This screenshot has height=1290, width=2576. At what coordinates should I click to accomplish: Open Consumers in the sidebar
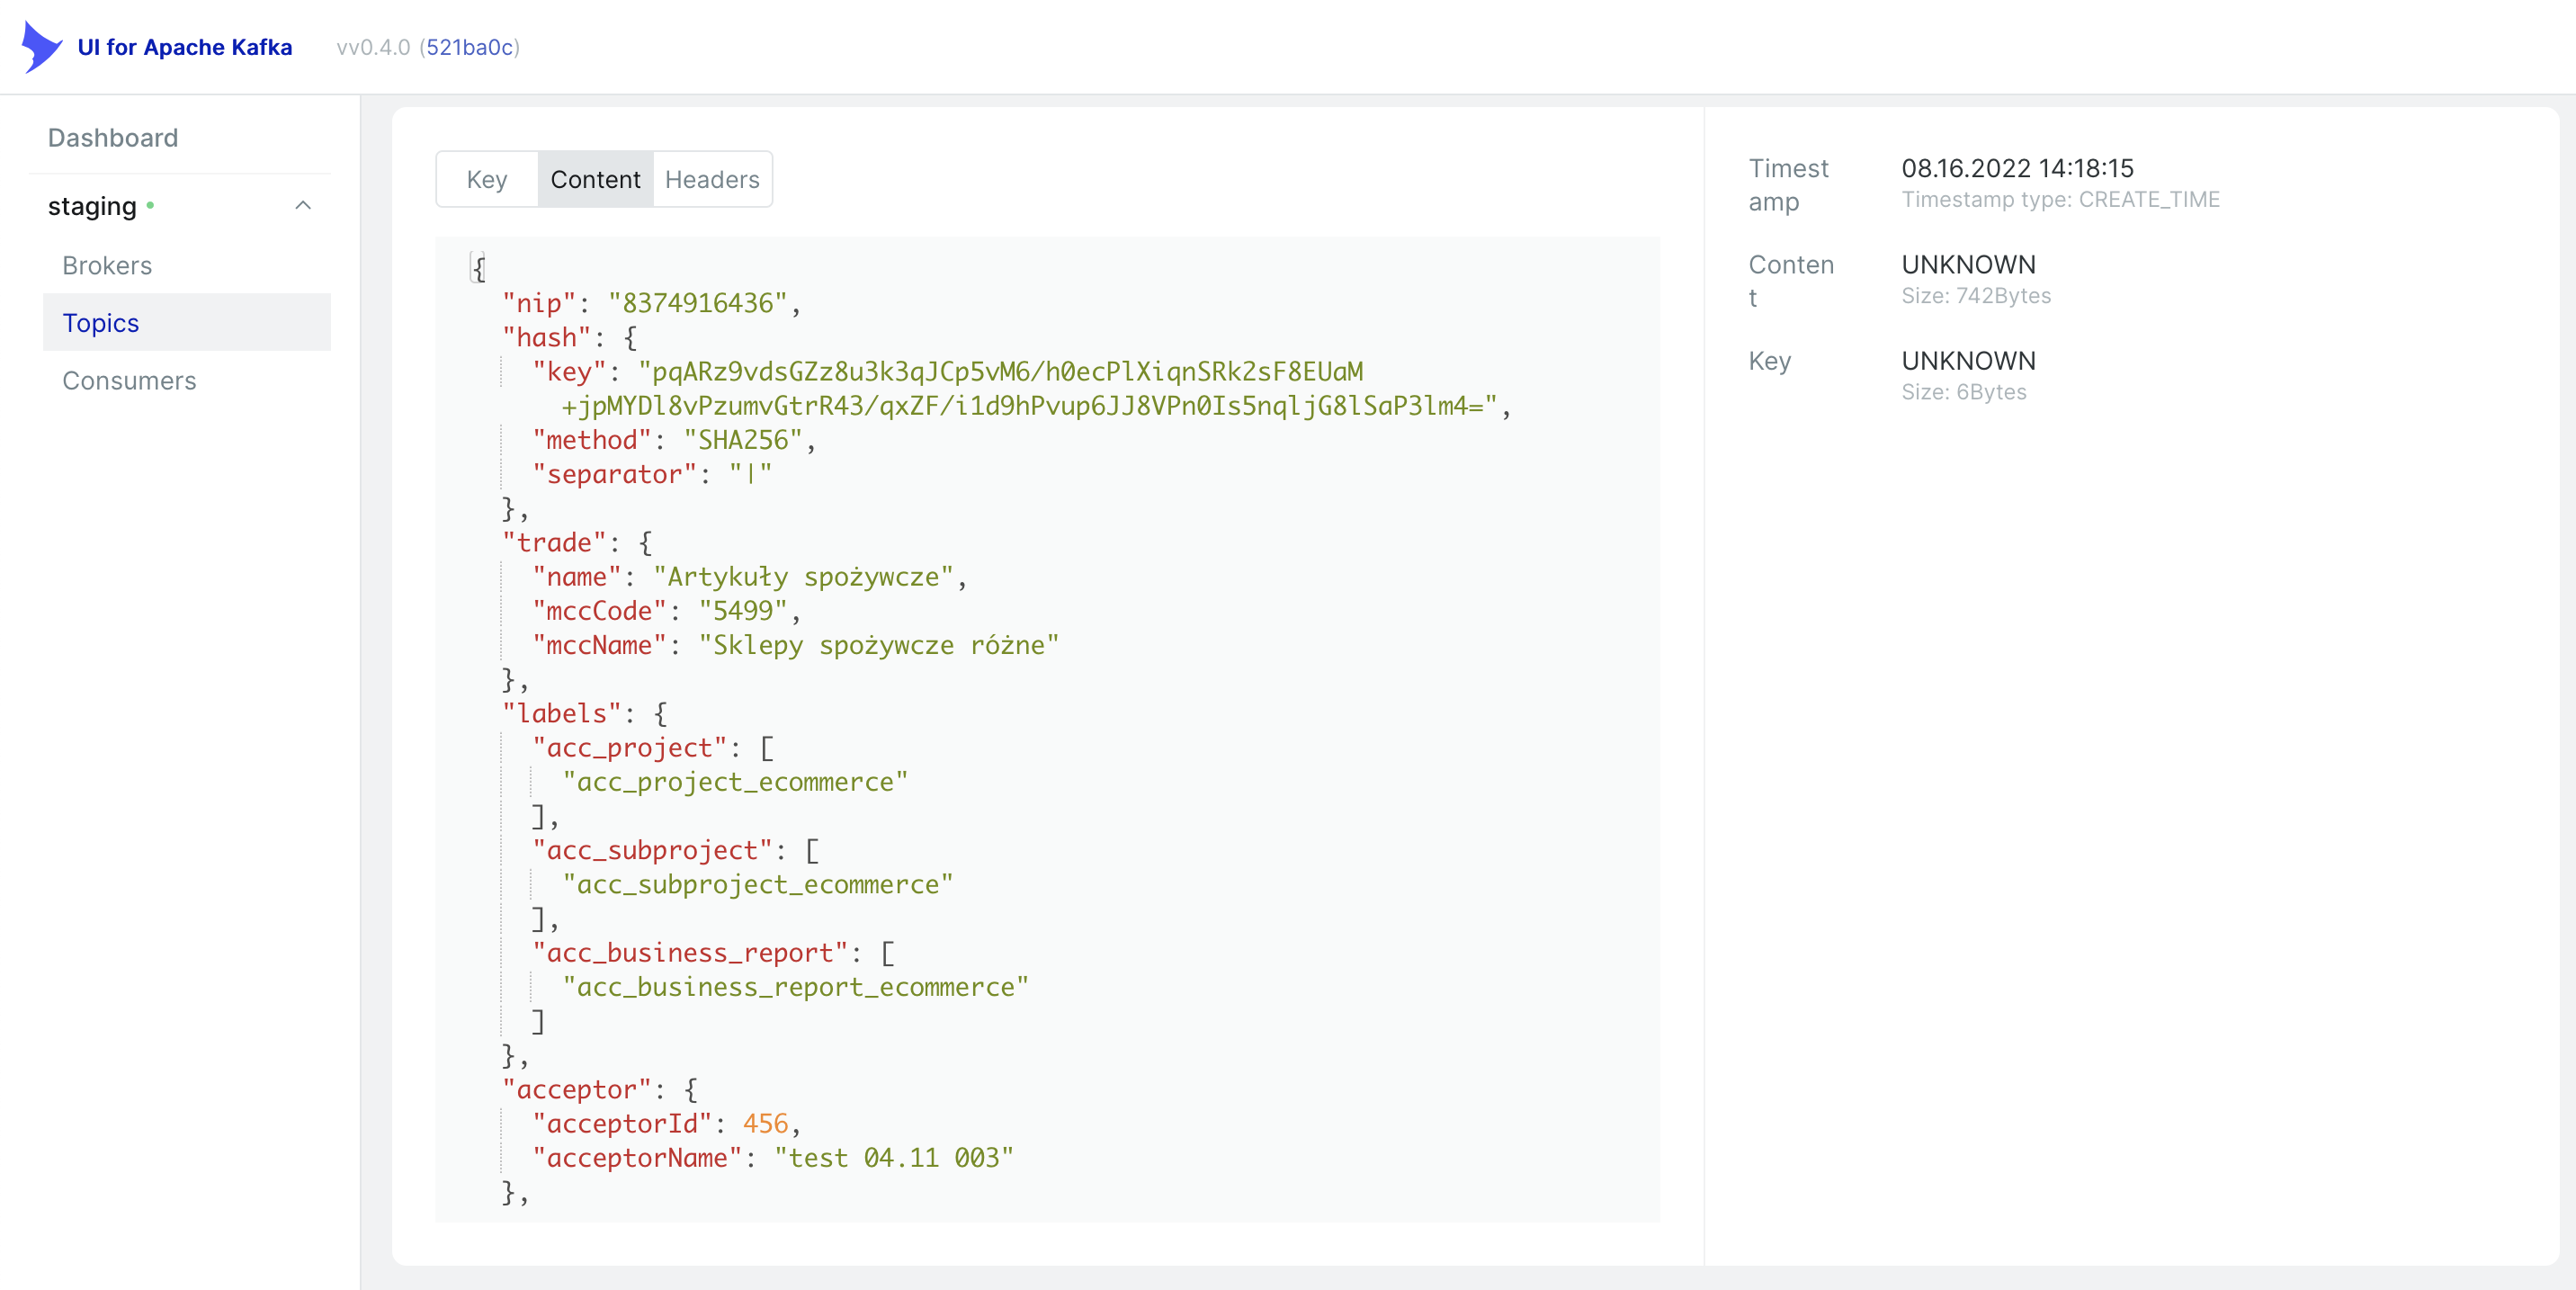pyautogui.click(x=129, y=381)
